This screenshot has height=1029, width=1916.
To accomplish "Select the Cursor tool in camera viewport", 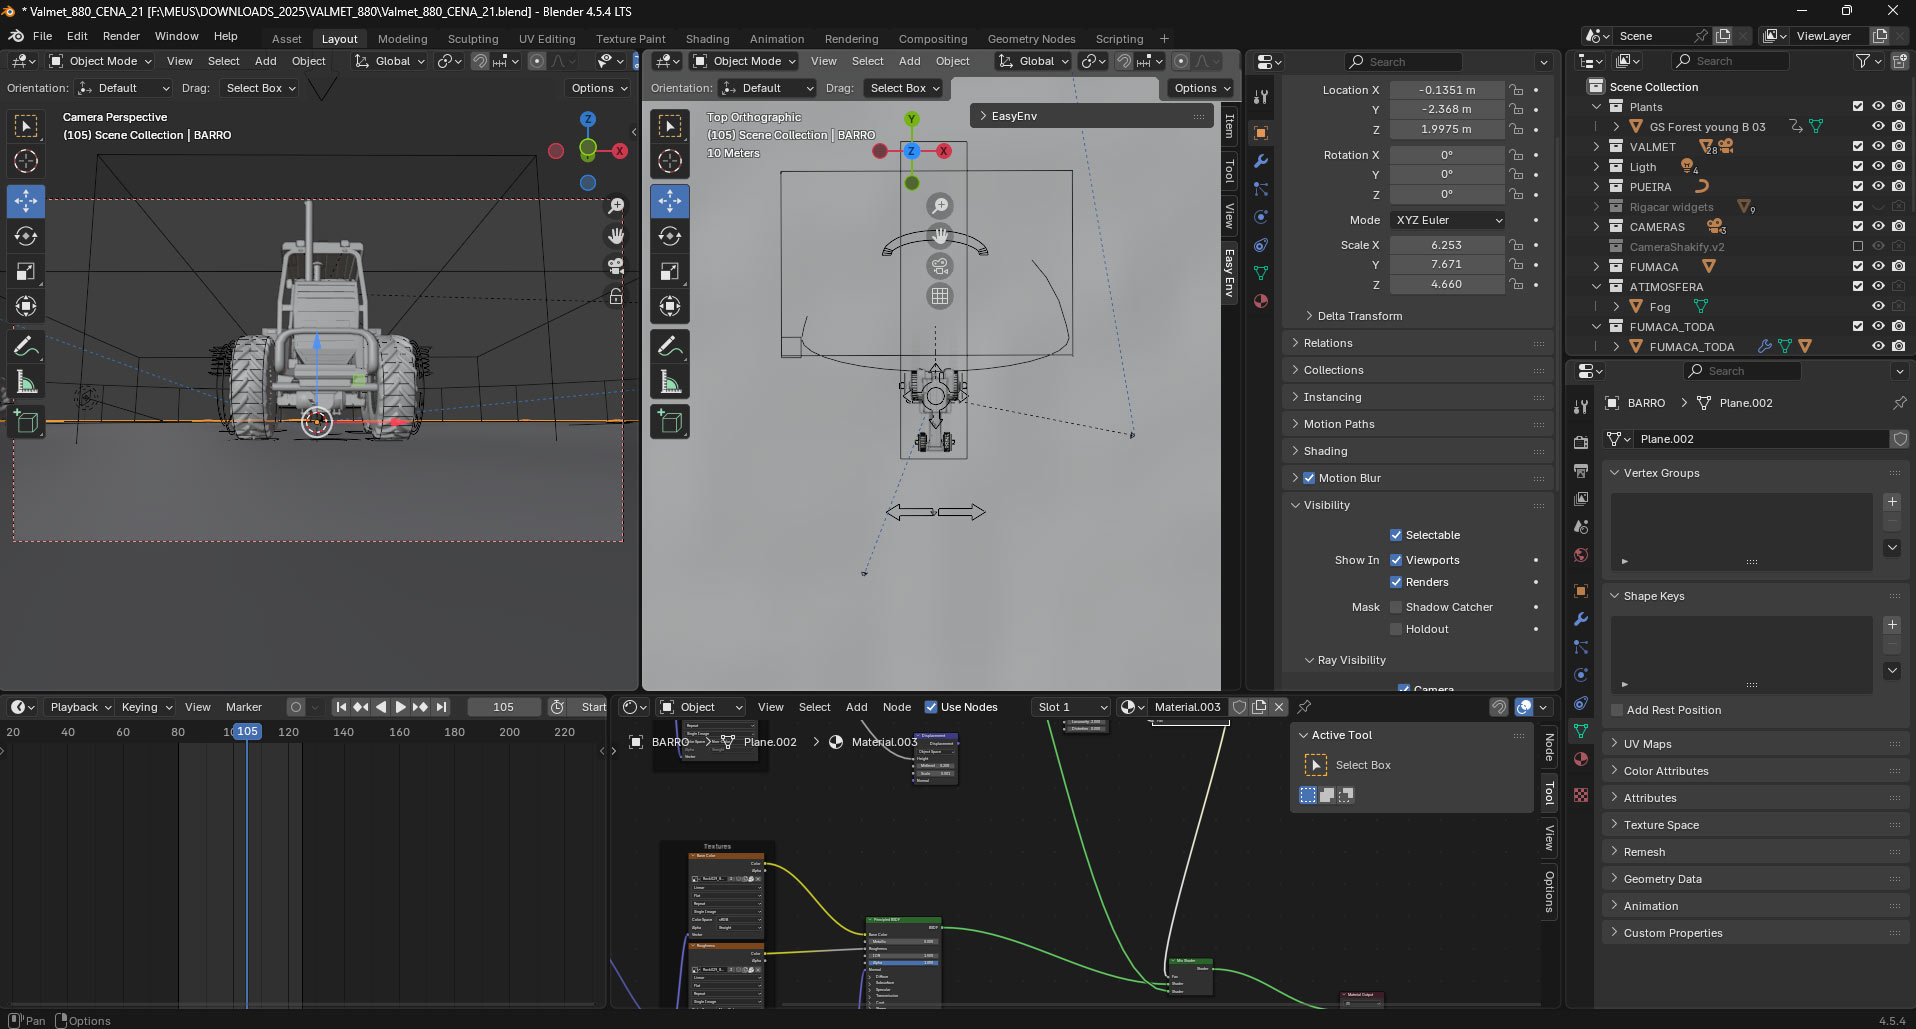I will [x=26, y=161].
